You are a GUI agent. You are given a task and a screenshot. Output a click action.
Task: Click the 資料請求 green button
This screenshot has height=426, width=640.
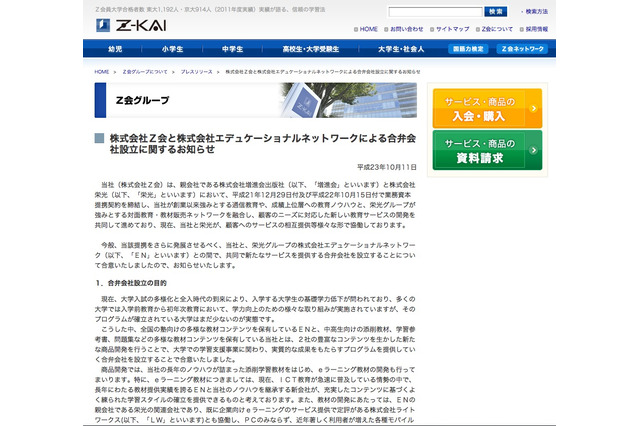[487, 150]
